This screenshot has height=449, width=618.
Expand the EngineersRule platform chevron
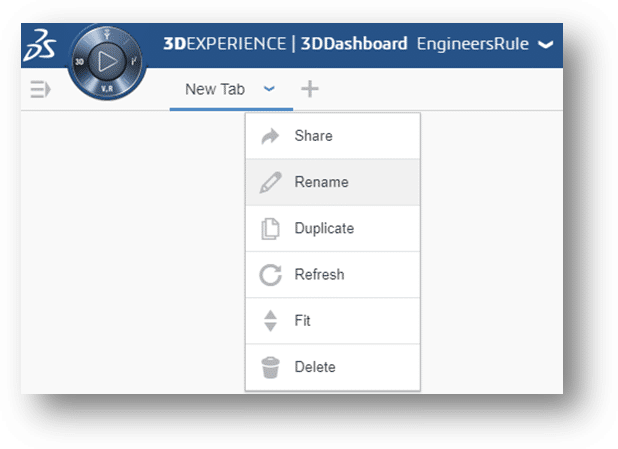pyautogui.click(x=545, y=44)
